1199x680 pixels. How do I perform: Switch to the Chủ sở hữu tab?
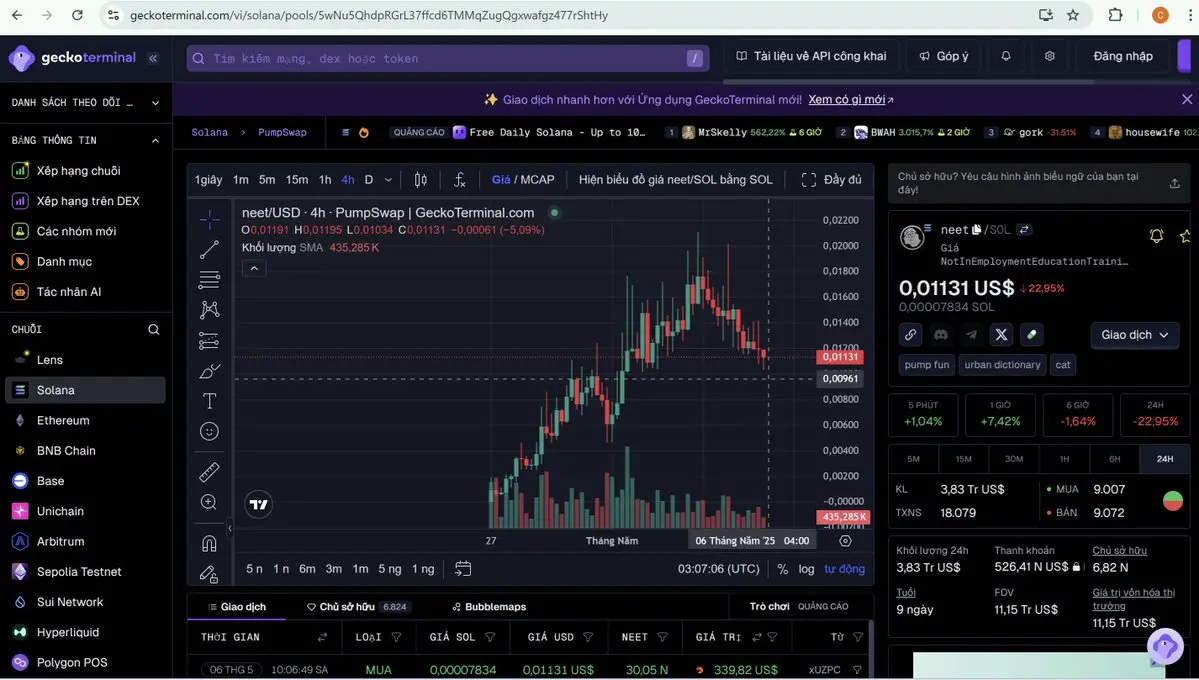click(358, 607)
